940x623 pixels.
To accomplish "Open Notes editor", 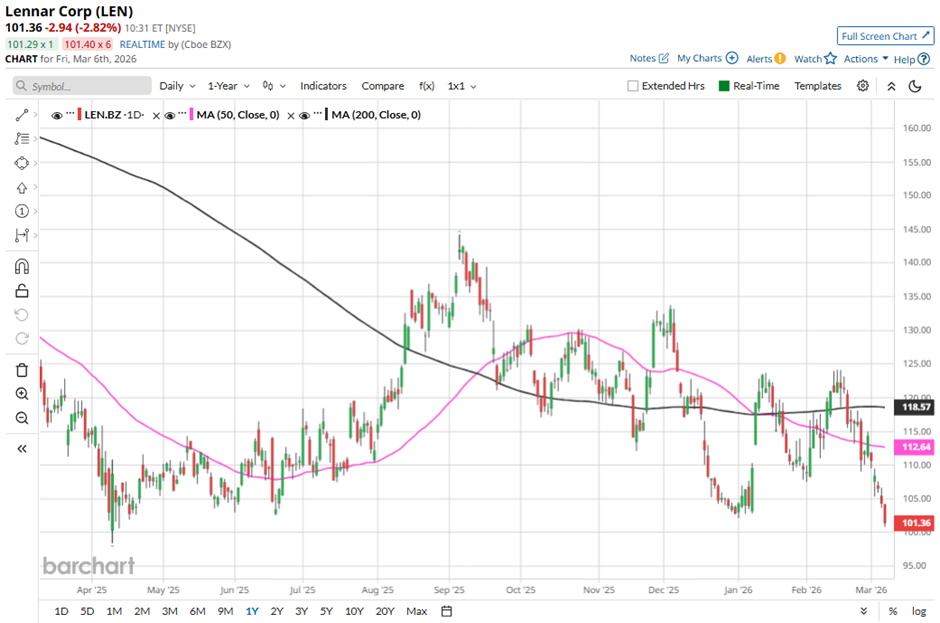I will pyautogui.click(x=649, y=58).
